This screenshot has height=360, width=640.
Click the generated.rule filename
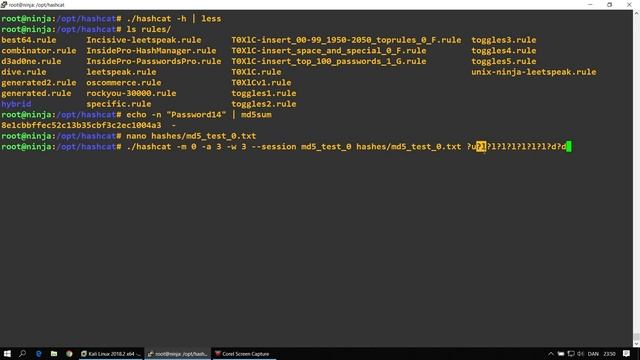(36, 93)
